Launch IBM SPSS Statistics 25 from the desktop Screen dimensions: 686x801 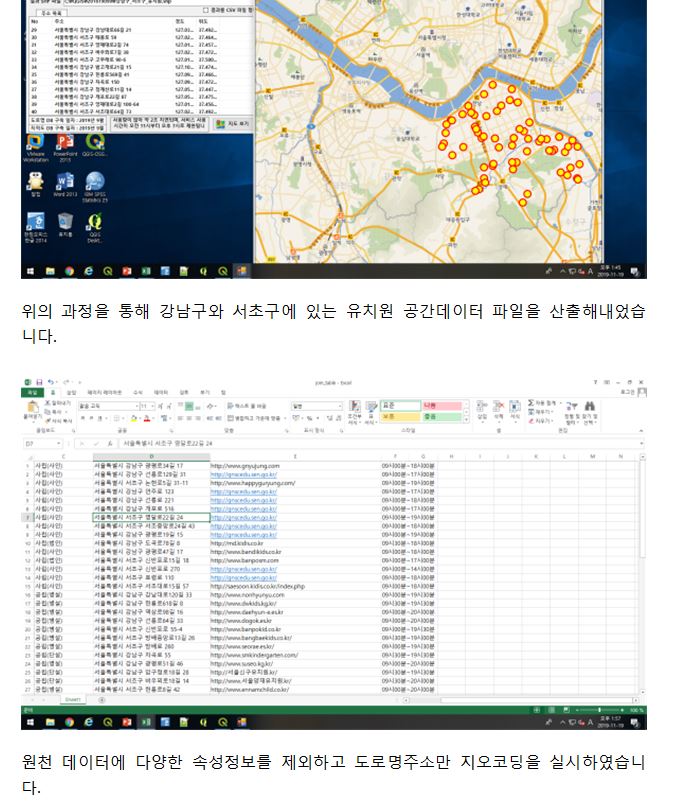pos(95,187)
